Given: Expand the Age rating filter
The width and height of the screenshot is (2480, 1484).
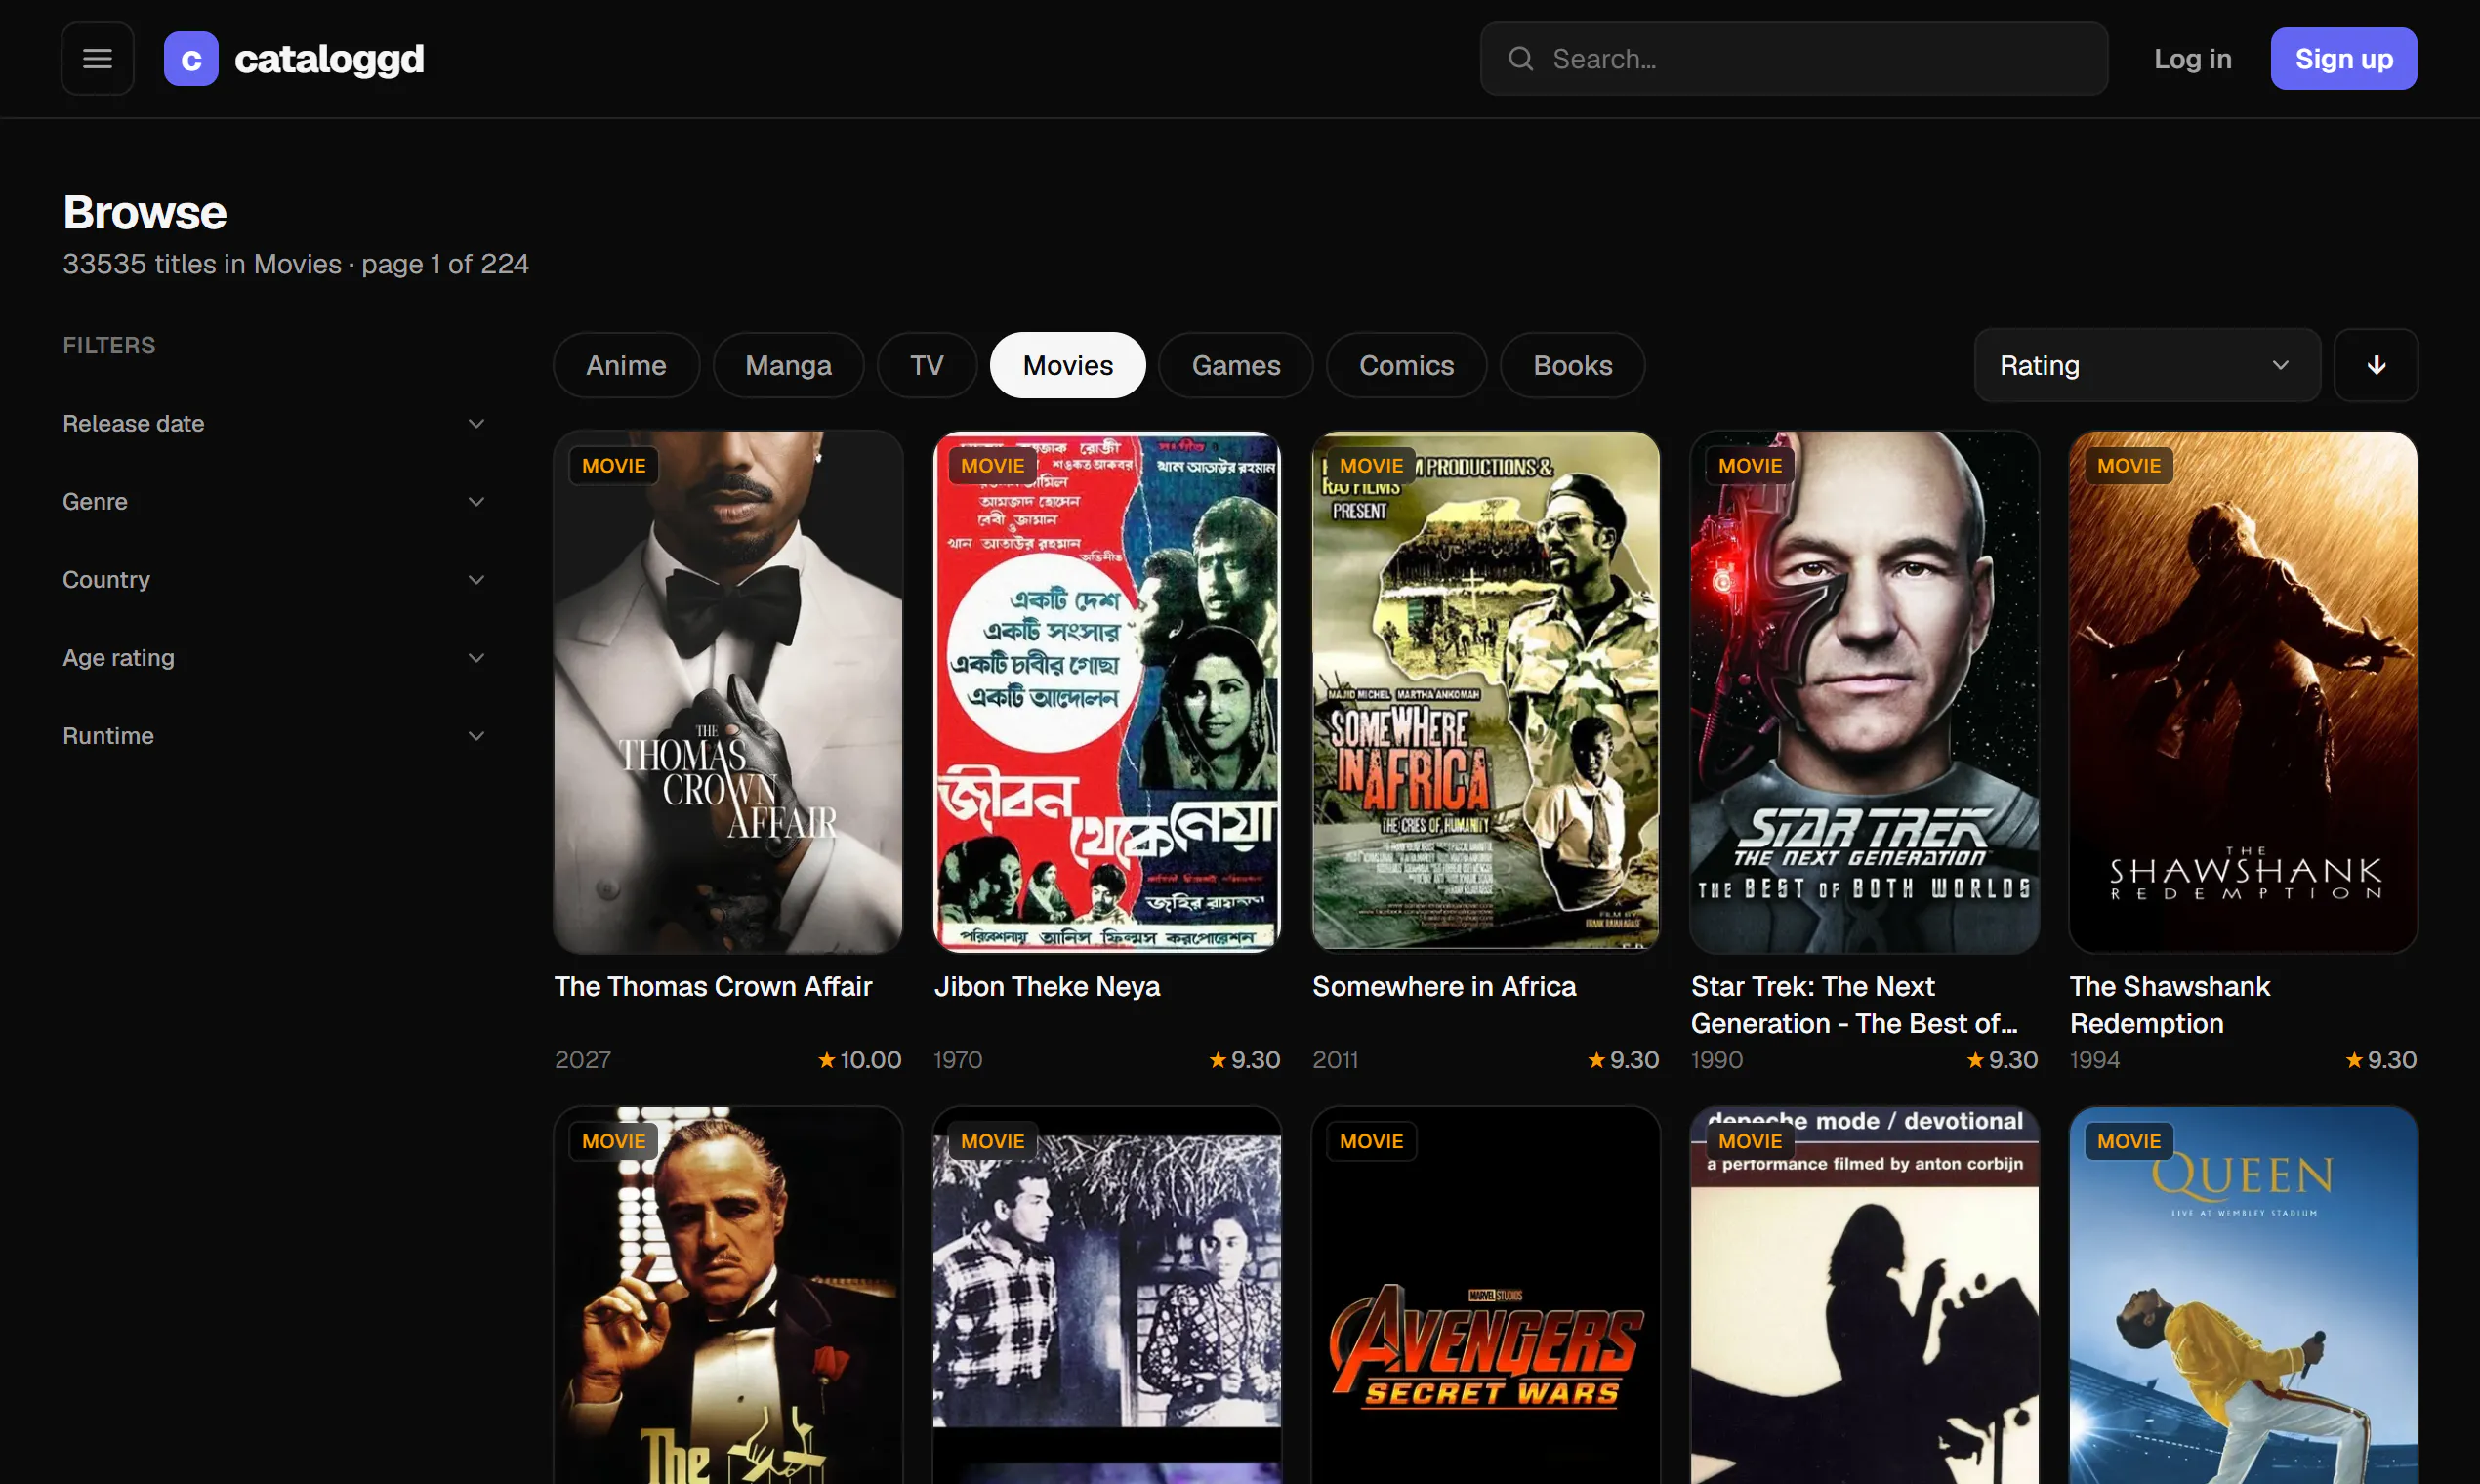Looking at the screenshot, I should pos(274,657).
